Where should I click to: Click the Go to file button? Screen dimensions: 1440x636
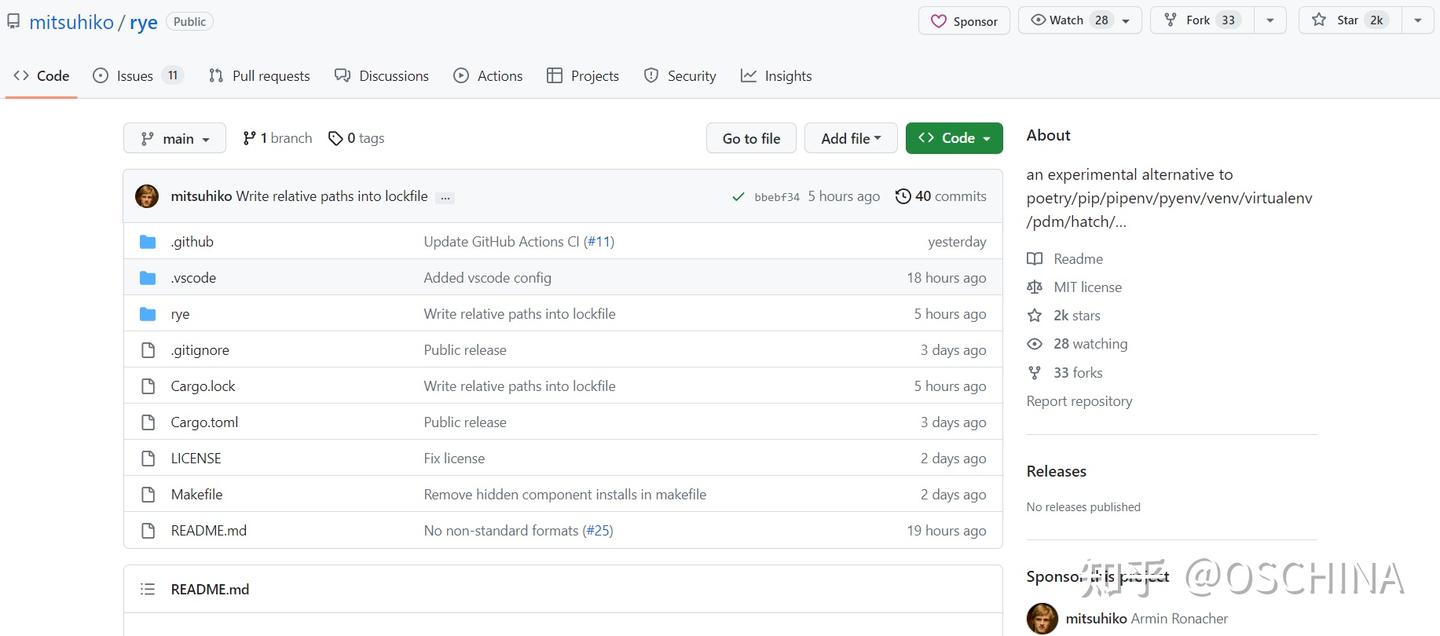tap(751, 139)
